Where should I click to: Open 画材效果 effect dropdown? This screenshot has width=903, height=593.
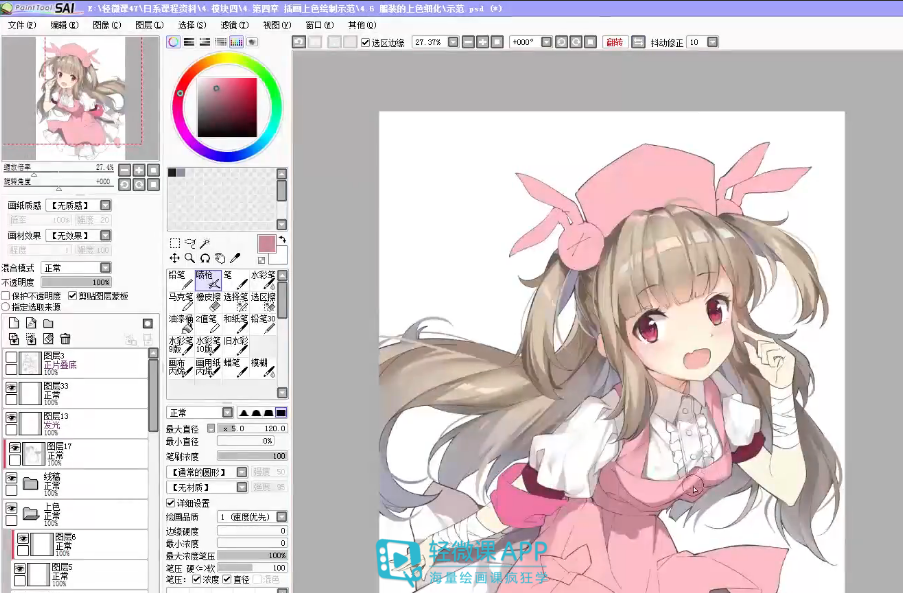tap(105, 235)
